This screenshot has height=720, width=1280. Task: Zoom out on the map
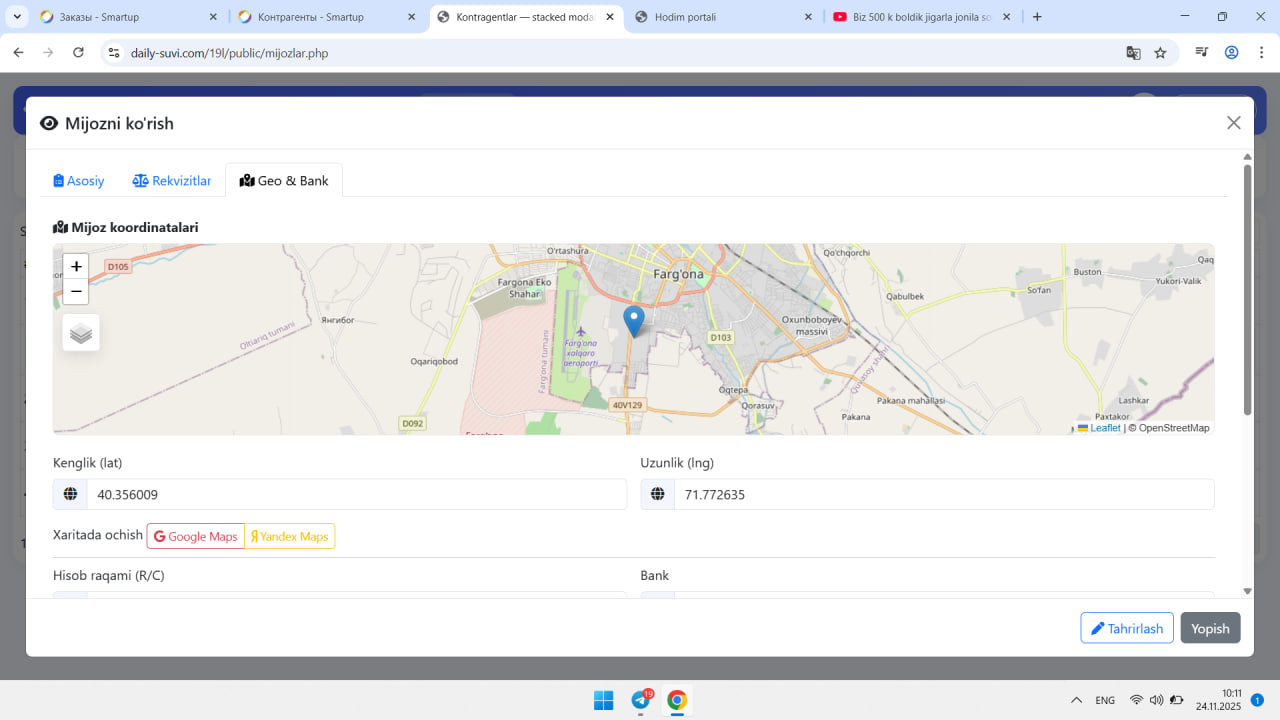(76, 292)
